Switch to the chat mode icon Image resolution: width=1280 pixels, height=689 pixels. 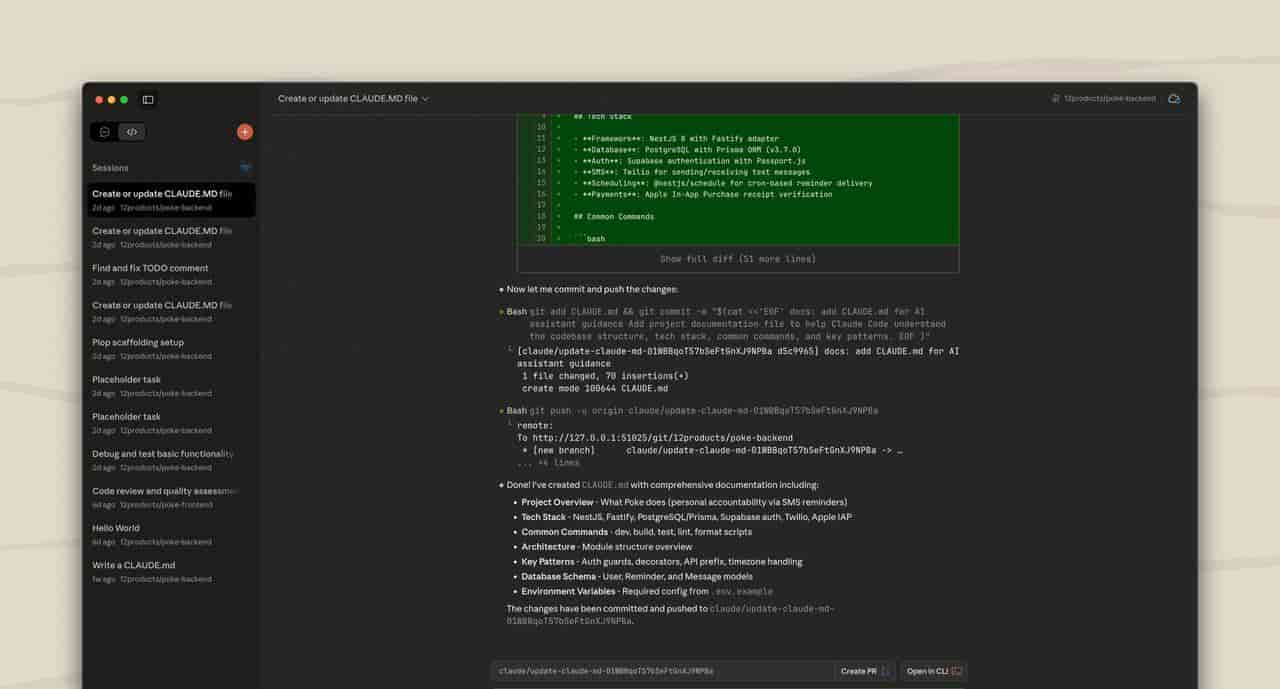104,132
